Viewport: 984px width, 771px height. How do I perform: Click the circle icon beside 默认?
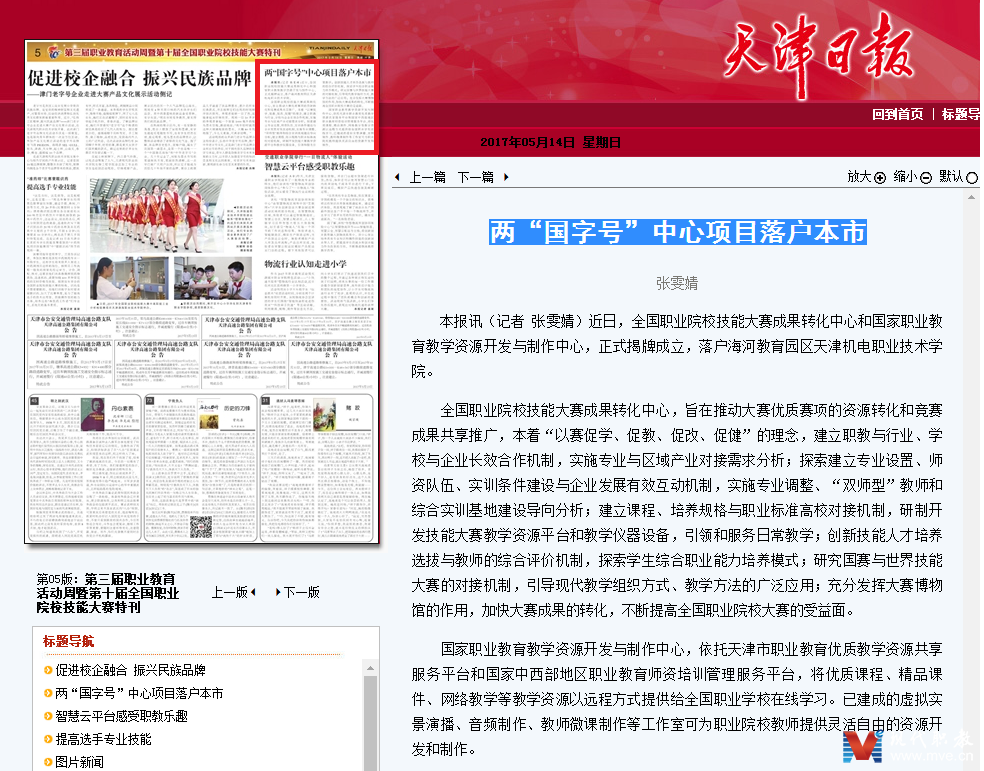pos(971,178)
